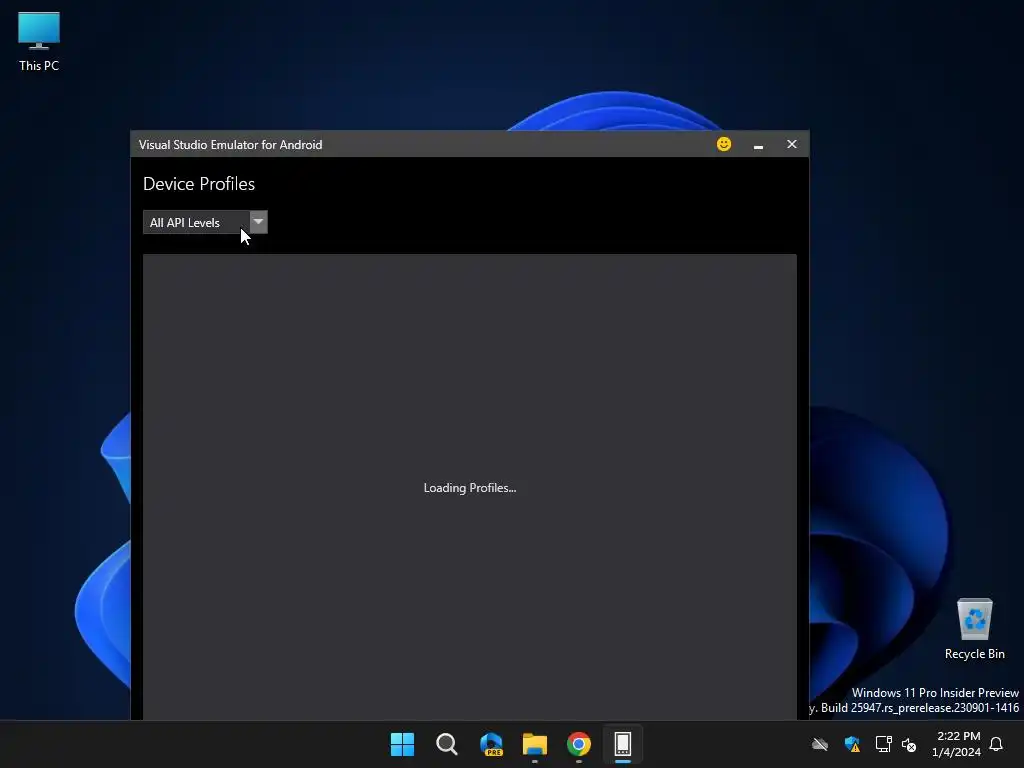
Task: Open the clock and date flyout
Action: tap(956, 744)
